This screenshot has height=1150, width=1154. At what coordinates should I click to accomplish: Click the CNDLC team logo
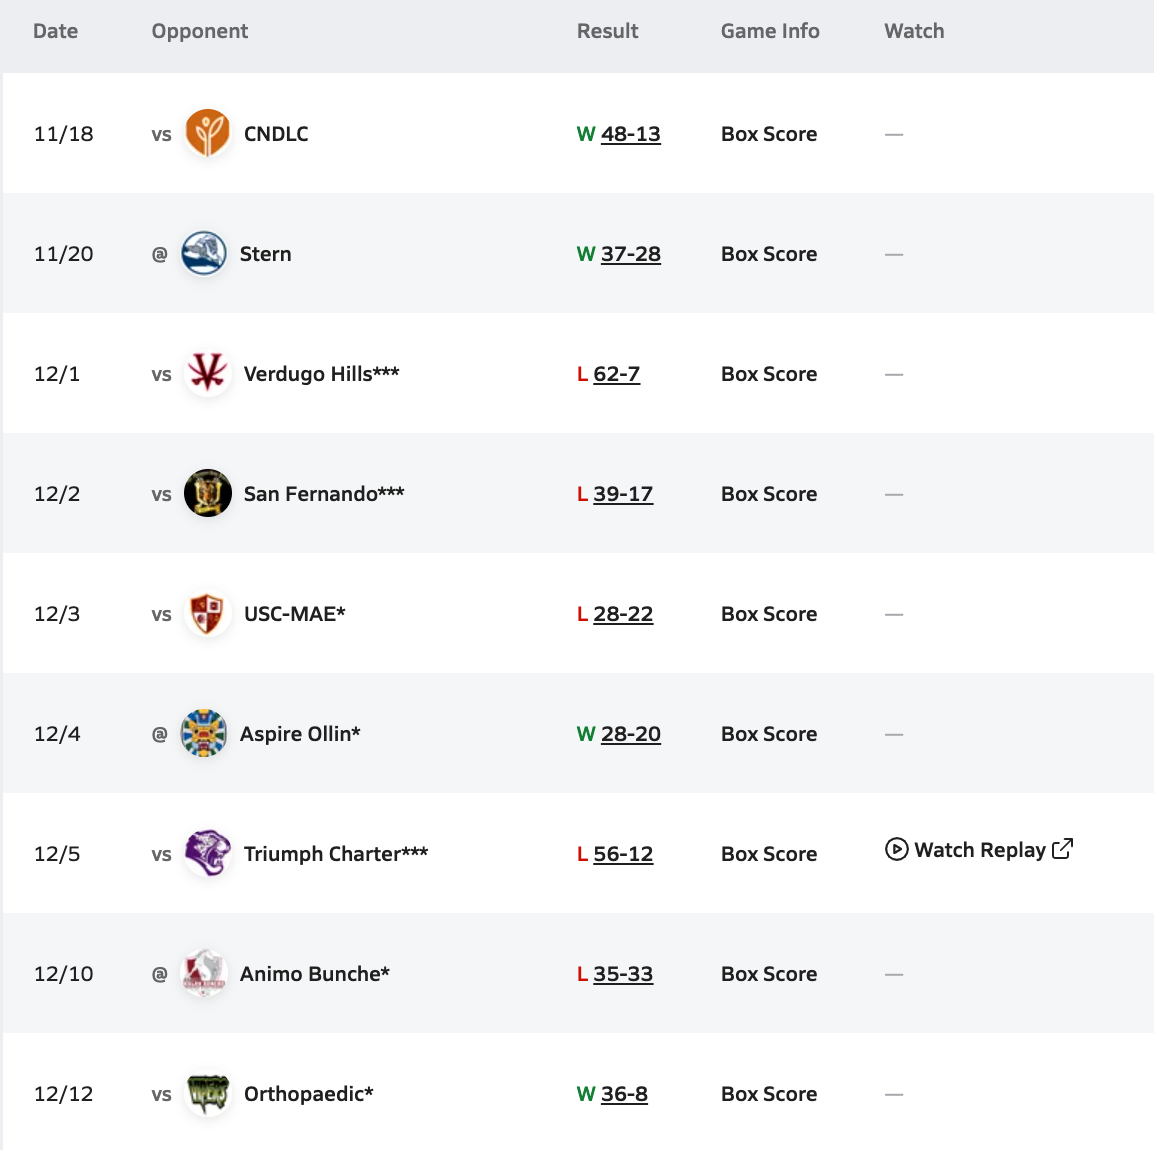pyautogui.click(x=208, y=134)
